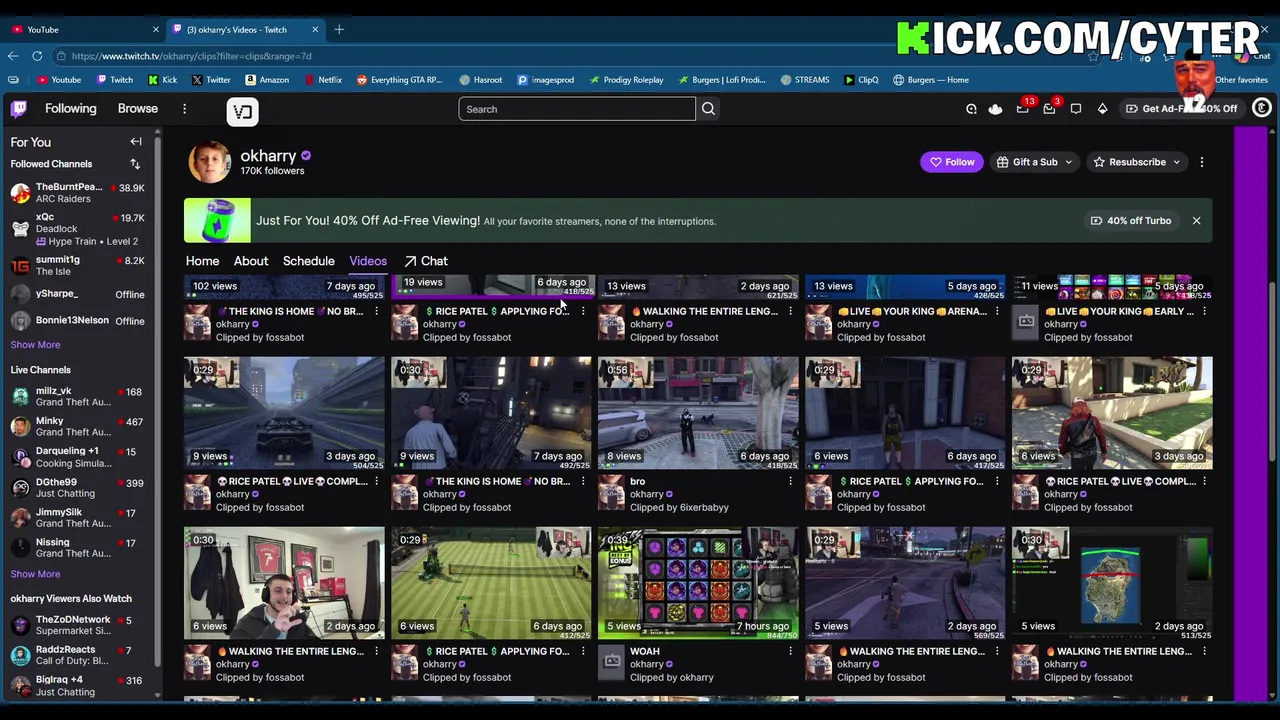Open the Twitch home logo
Viewport: 1280px width, 720px height.
[19, 109]
